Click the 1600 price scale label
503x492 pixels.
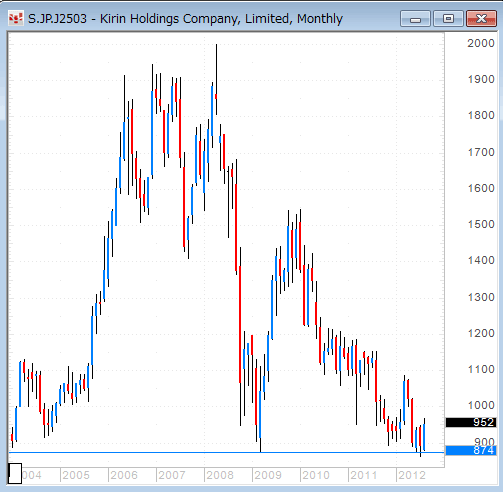[481, 188]
